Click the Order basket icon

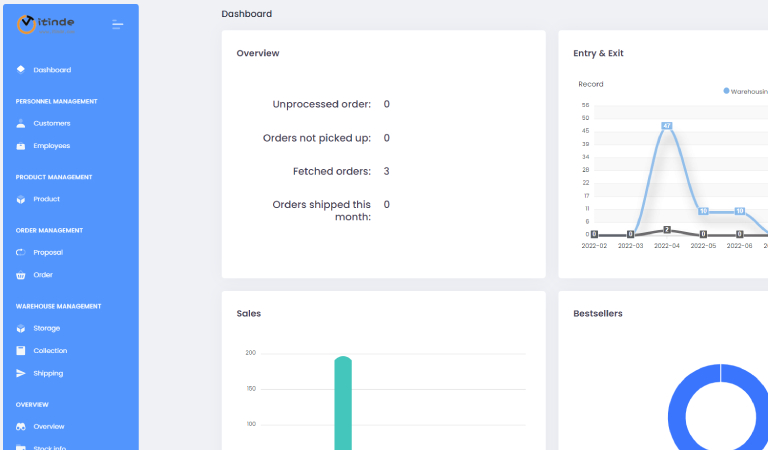21,275
